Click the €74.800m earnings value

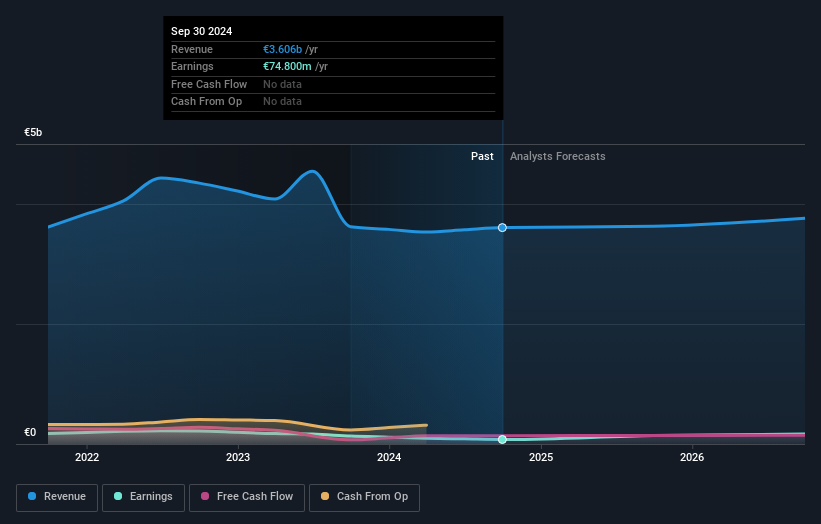pos(287,66)
